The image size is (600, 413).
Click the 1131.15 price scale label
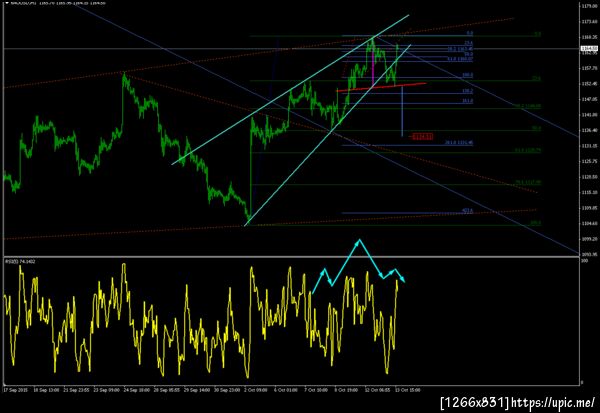[x=589, y=146]
